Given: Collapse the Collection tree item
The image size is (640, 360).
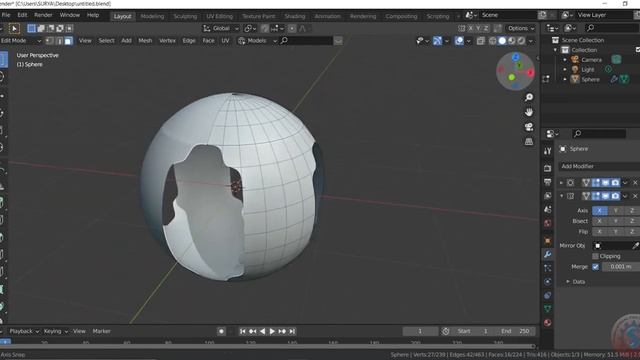Looking at the screenshot, I should tap(555, 50).
